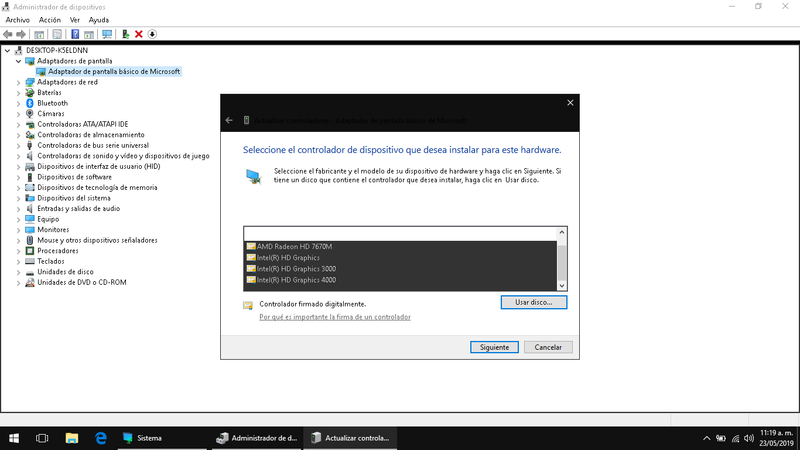This screenshot has height=450, width=800.
Task: Click the Forward arrow in Device Manager toolbar
Action: (x=21, y=34)
